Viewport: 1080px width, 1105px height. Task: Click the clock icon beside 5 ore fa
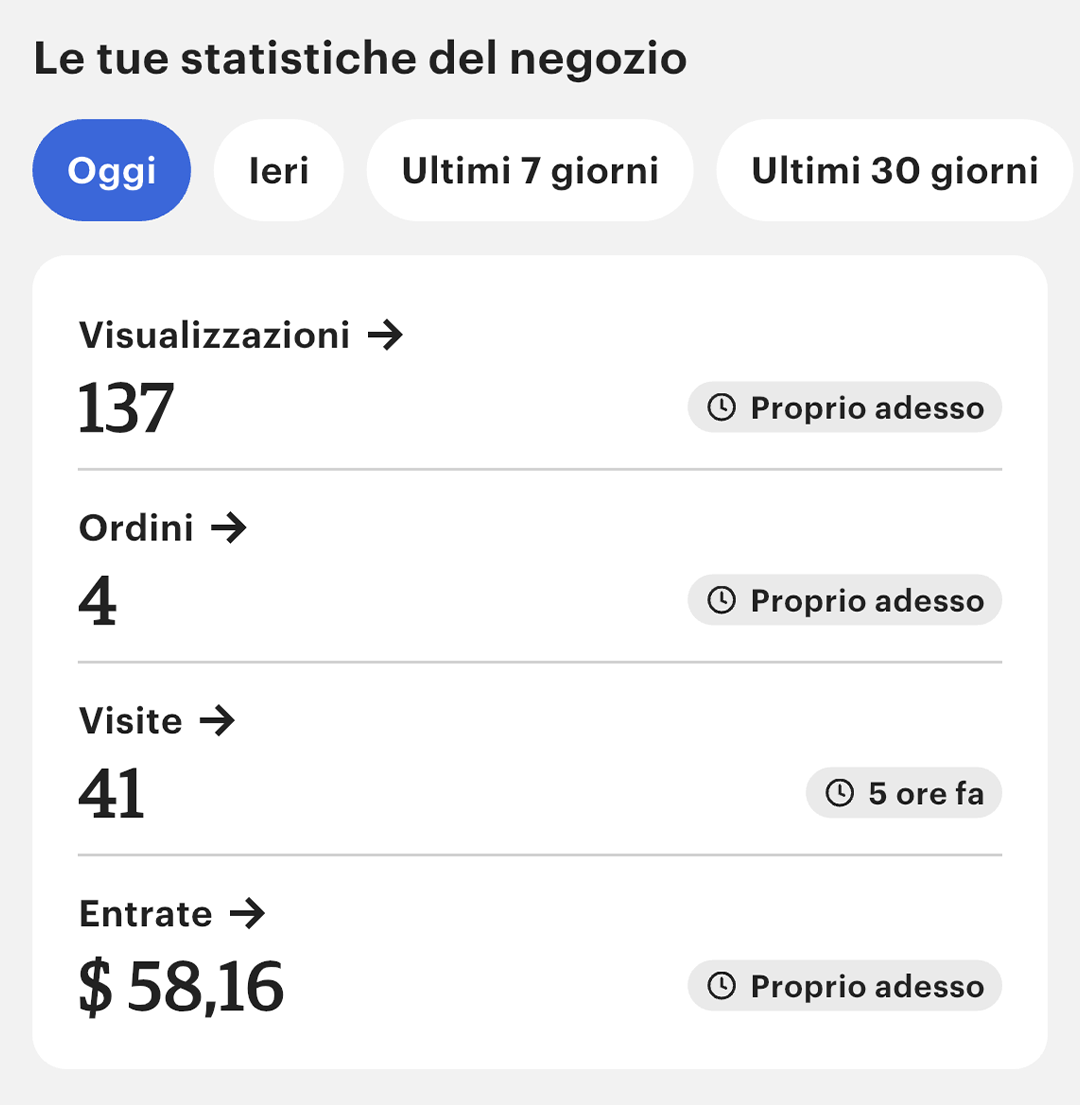point(840,793)
